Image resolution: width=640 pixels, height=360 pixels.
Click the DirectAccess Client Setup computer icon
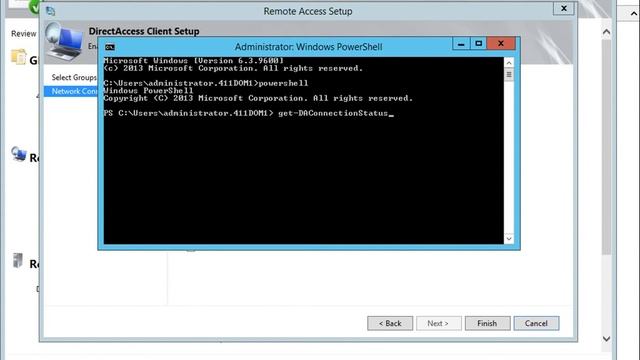pyautogui.click(x=64, y=42)
